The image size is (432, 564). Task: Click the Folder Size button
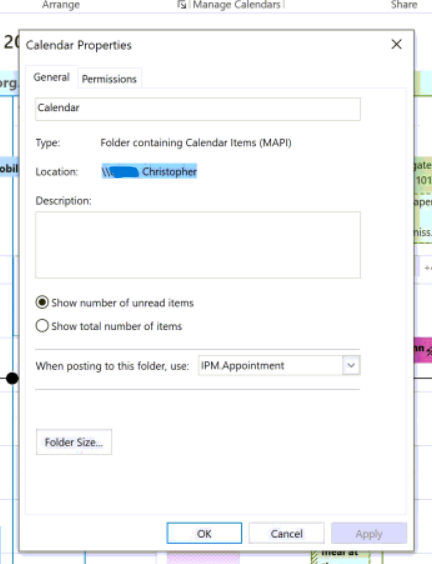(74, 442)
